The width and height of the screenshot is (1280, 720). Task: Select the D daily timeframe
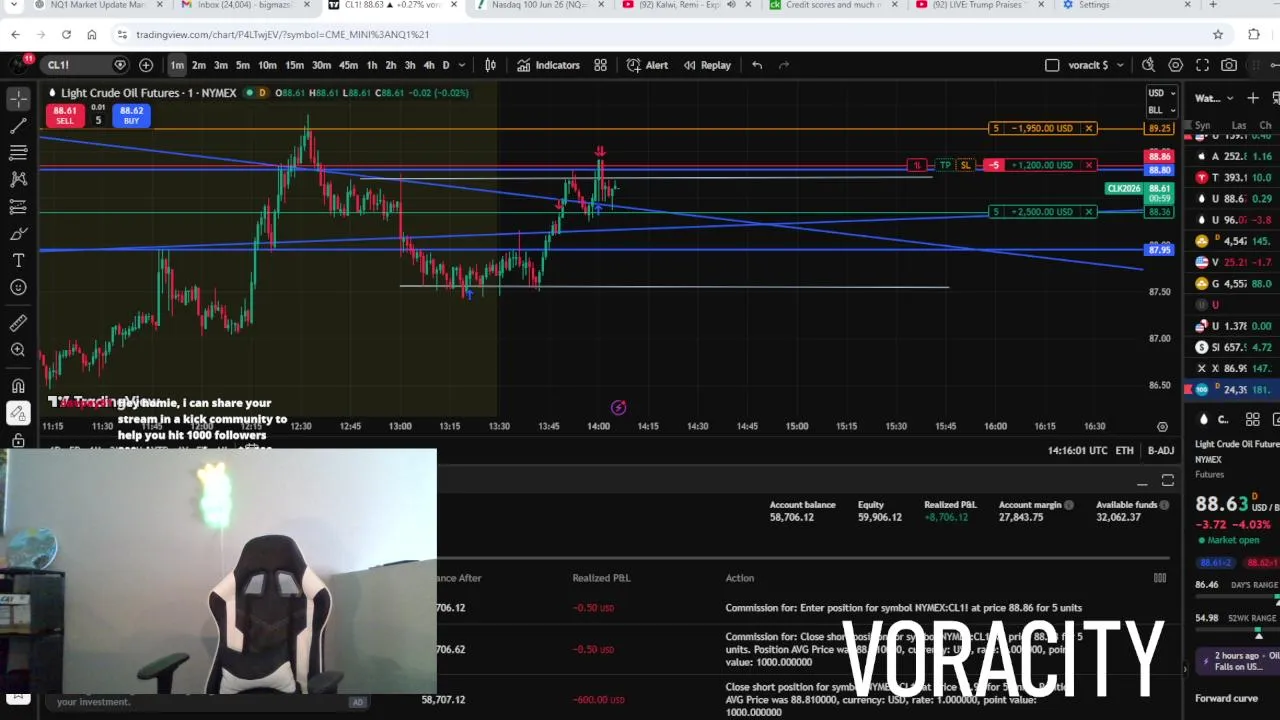pyautogui.click(x=446, y=65)
